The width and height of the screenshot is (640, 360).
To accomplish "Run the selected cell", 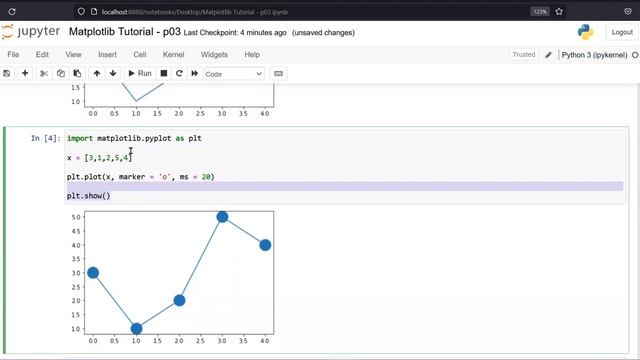I will pyautogui.click(x=140, y=73).
